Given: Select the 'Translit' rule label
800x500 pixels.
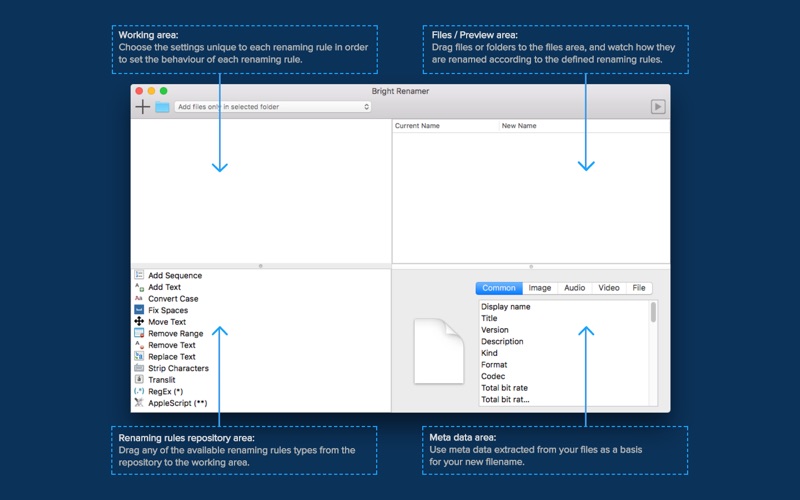Looking at the screenshot, I should [162, 380].
